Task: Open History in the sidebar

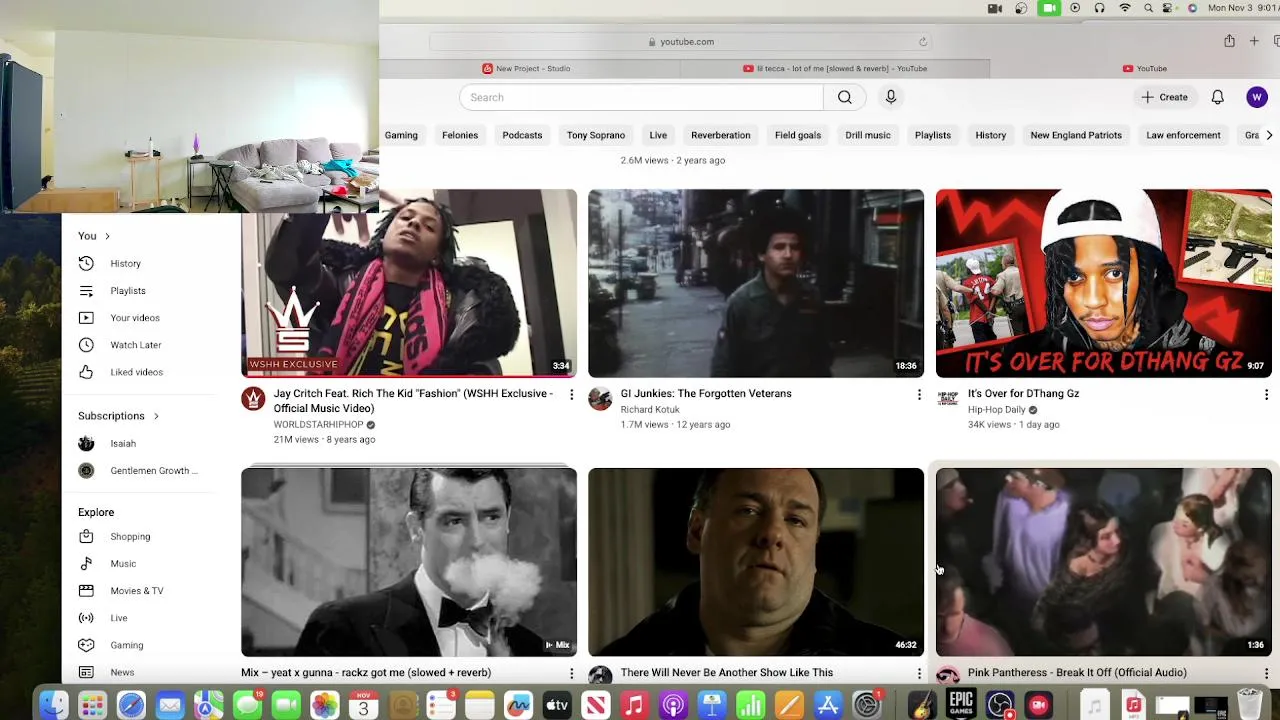Action: (125, 263)
